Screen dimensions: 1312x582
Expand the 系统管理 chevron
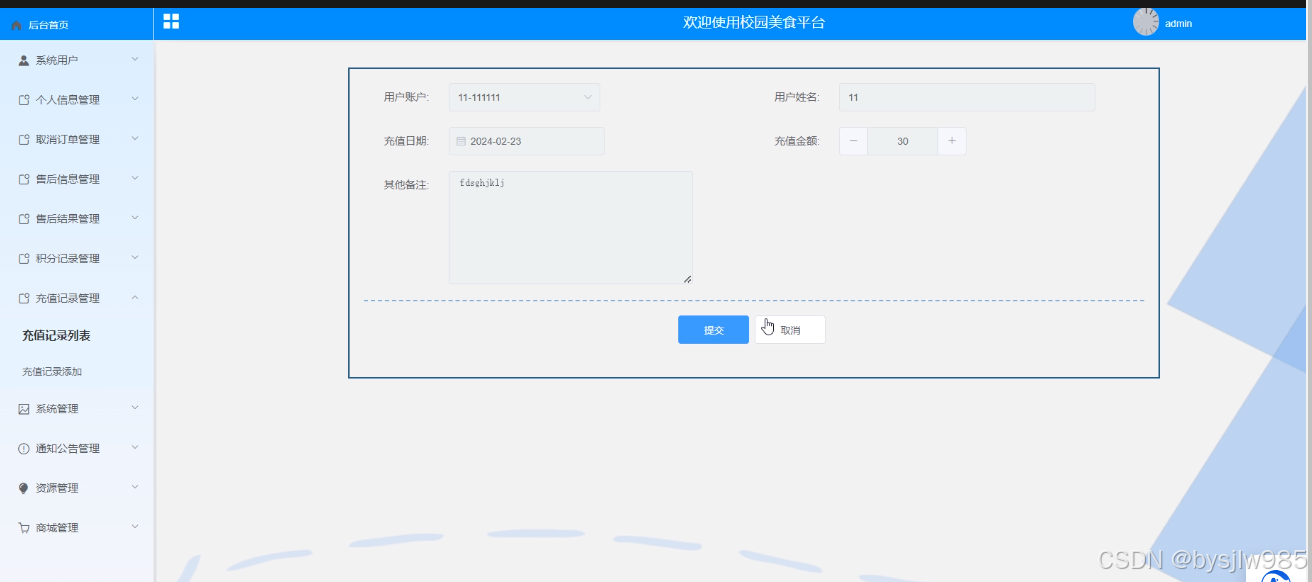(135, 408)
